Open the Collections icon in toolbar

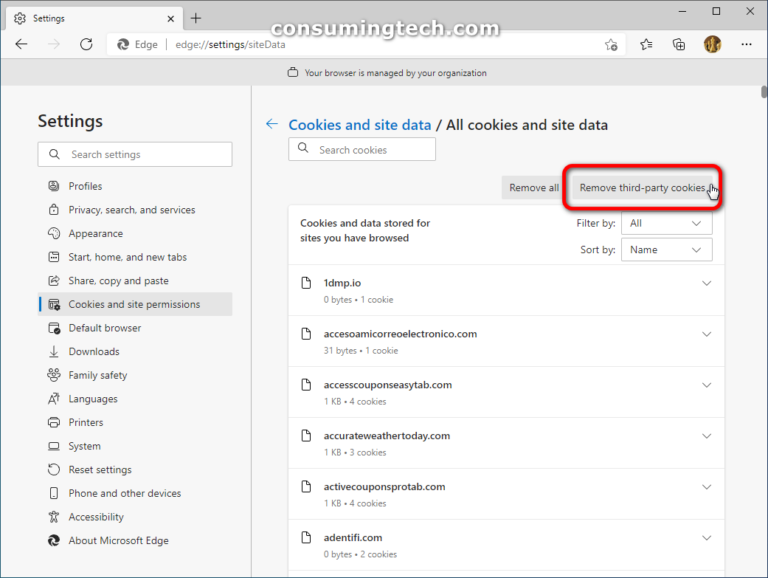click(679, 45)
